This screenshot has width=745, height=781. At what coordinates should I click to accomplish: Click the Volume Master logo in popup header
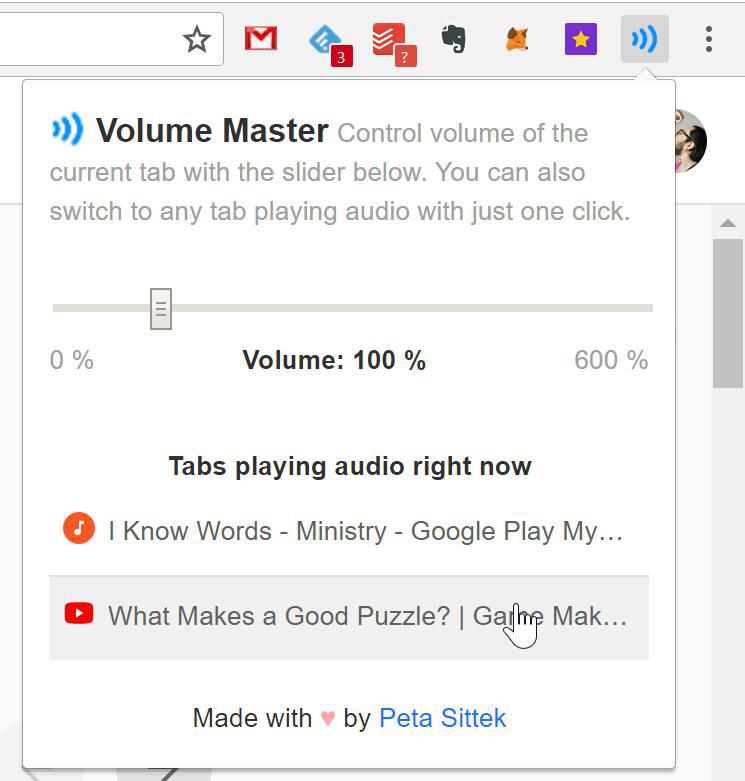(x=67, y=129)
